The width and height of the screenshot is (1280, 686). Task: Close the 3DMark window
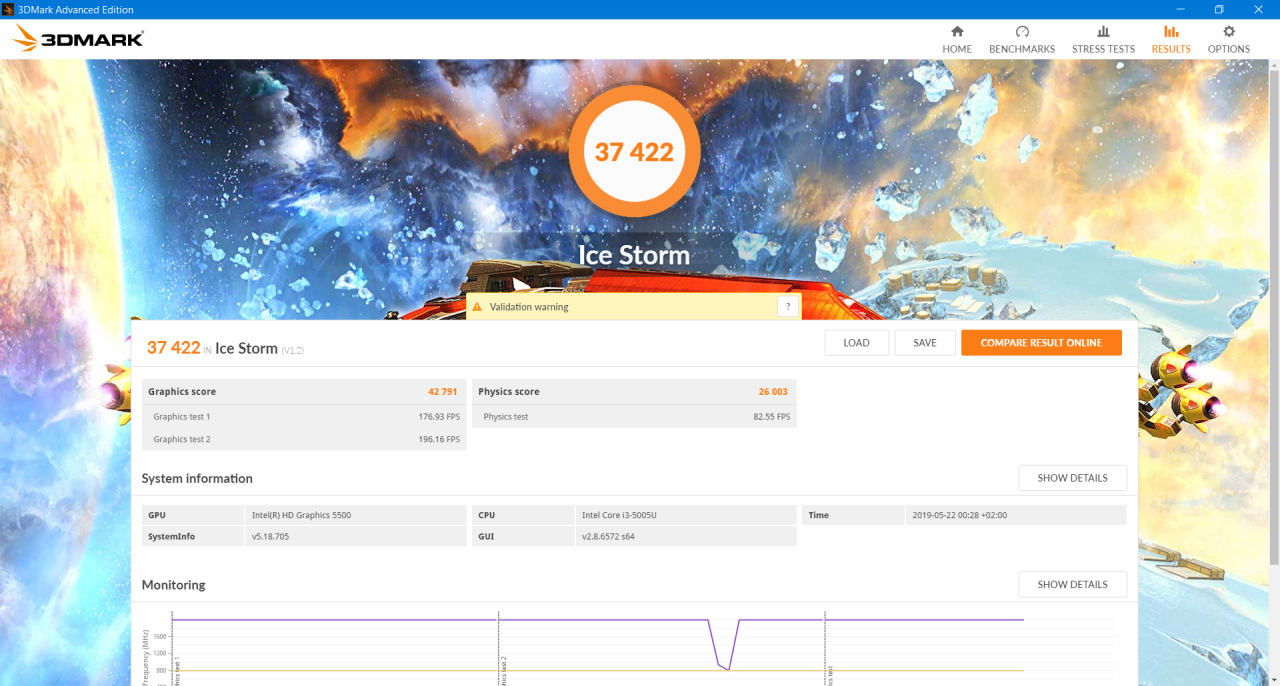(x=1260, y=9)
